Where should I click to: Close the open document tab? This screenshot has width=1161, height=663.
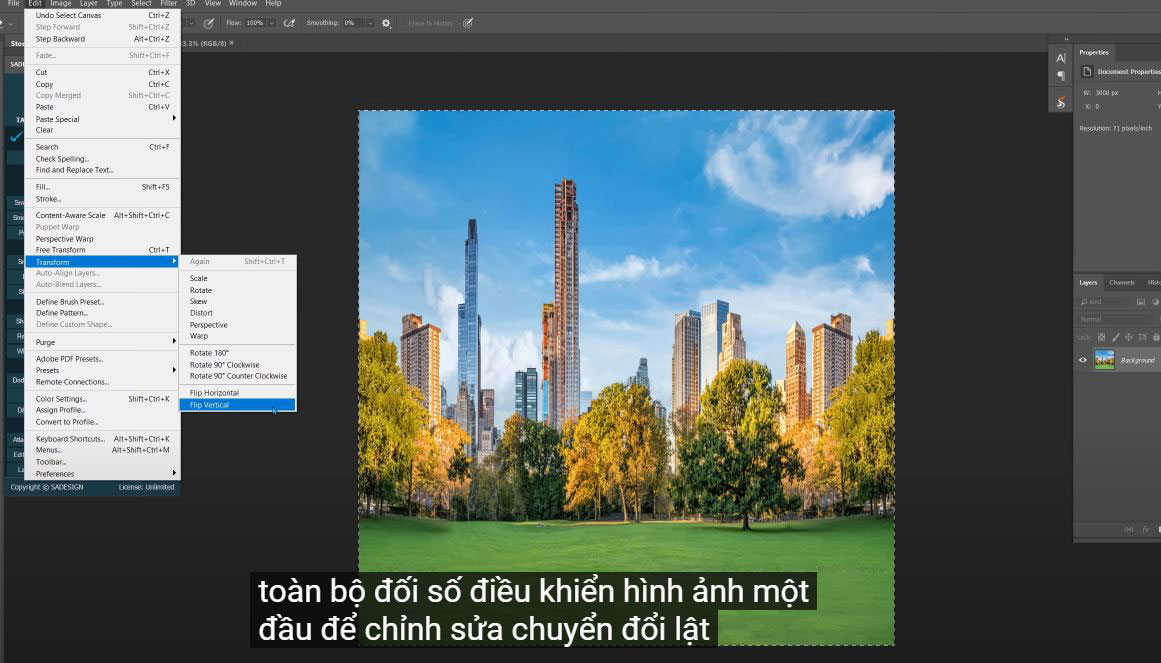tap(232, 43)
